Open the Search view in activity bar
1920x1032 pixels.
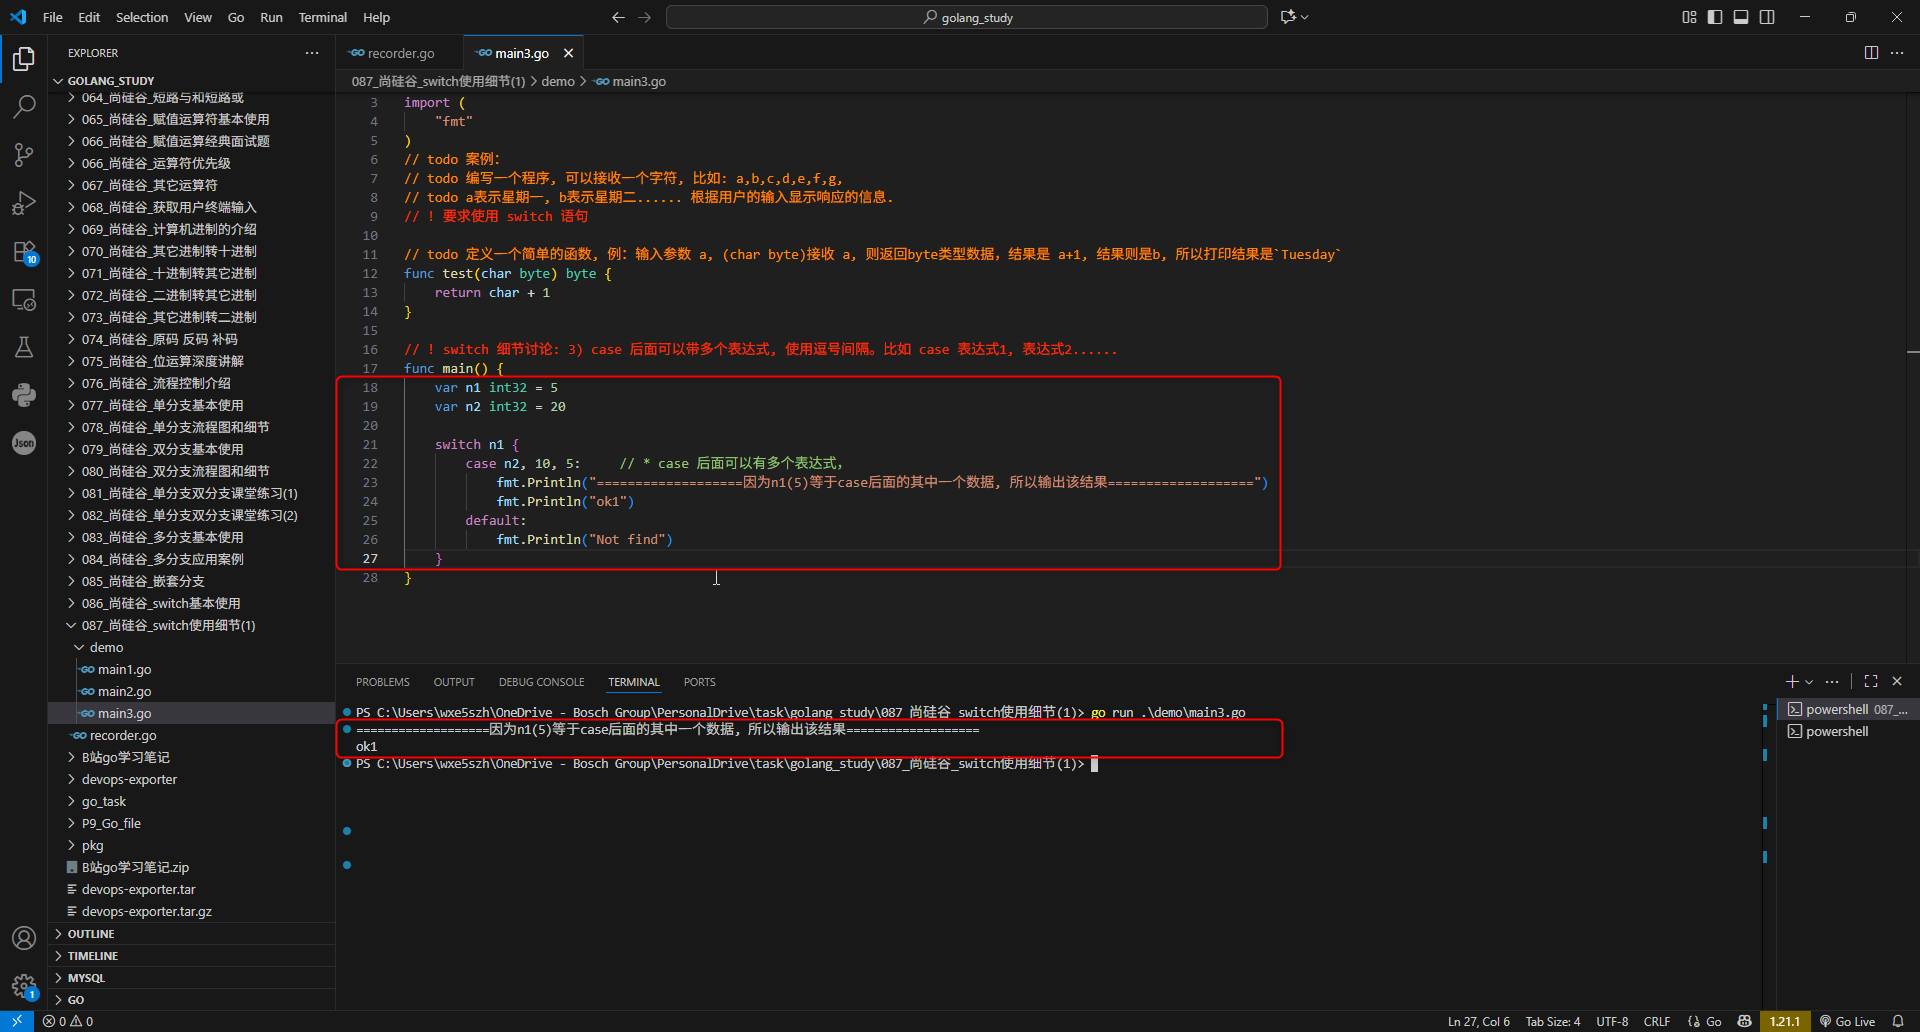pos(24,106)
